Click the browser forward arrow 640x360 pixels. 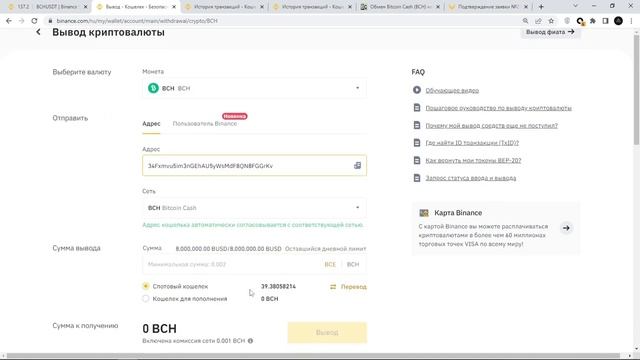point(22,21)
